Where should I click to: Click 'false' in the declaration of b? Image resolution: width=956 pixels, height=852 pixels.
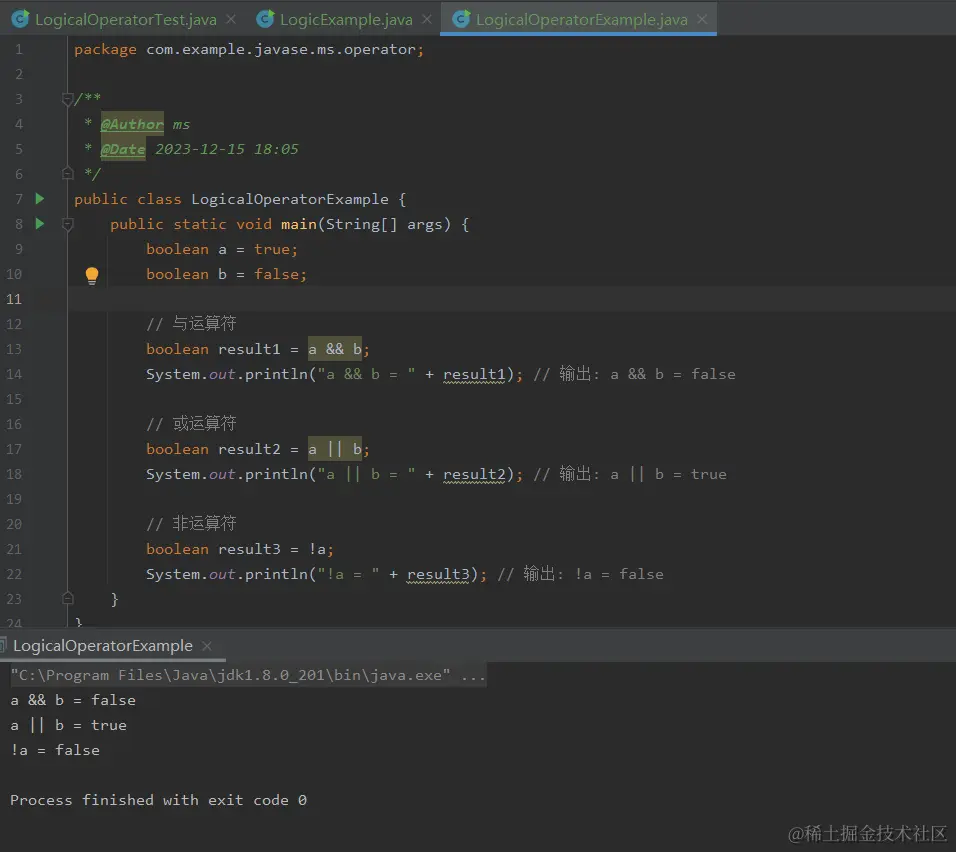276,274
